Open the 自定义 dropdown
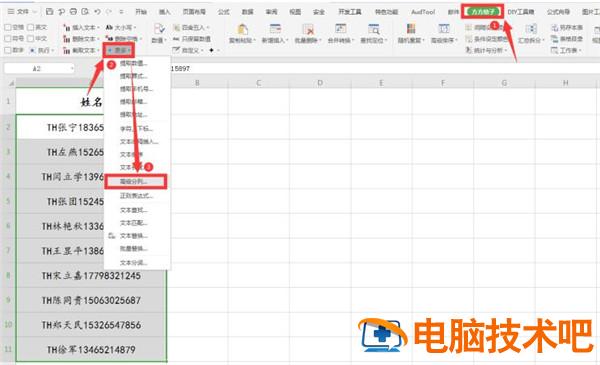 click(x=188, y=50)
